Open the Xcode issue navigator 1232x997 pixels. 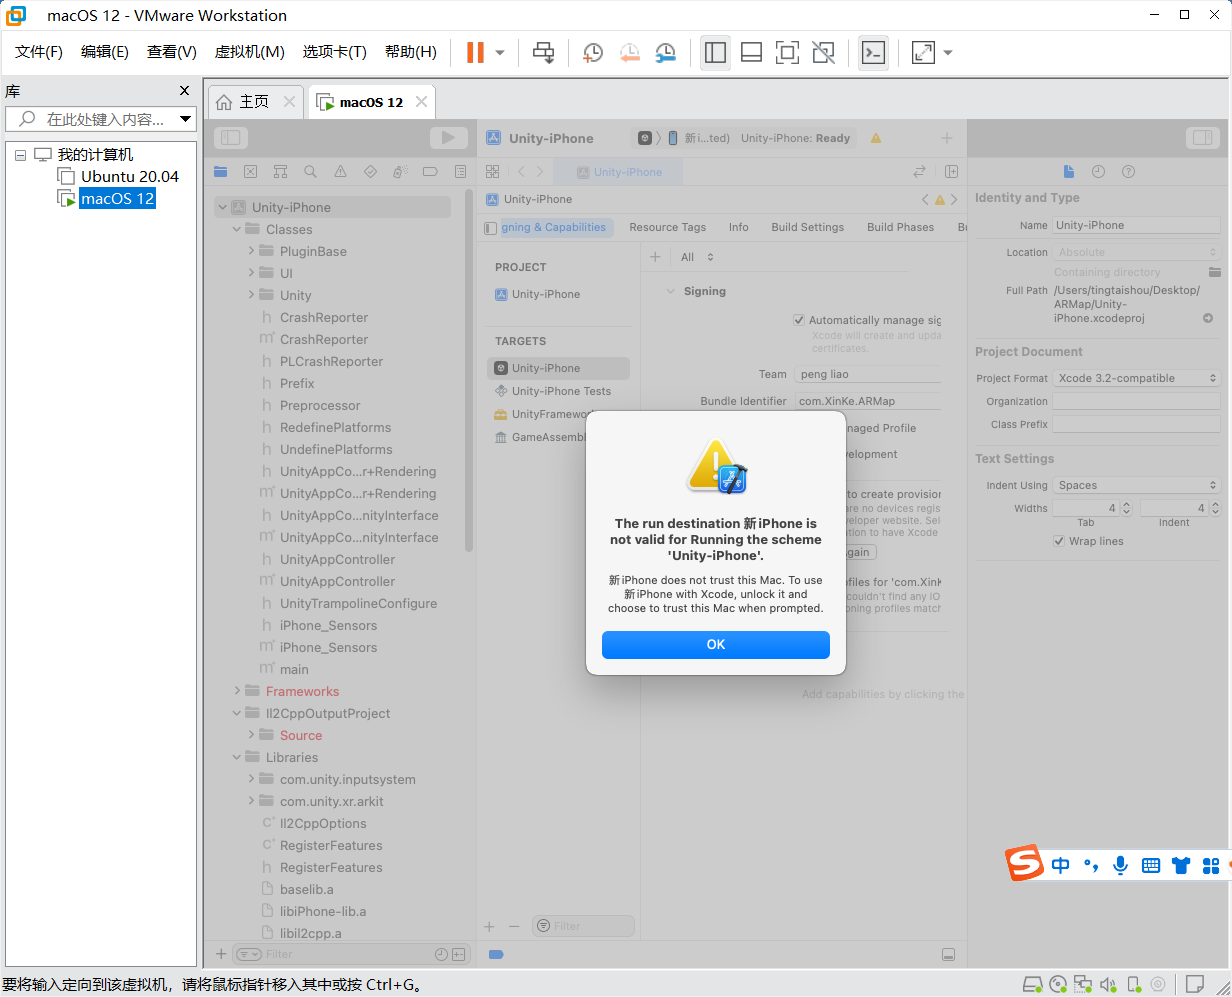340,171
